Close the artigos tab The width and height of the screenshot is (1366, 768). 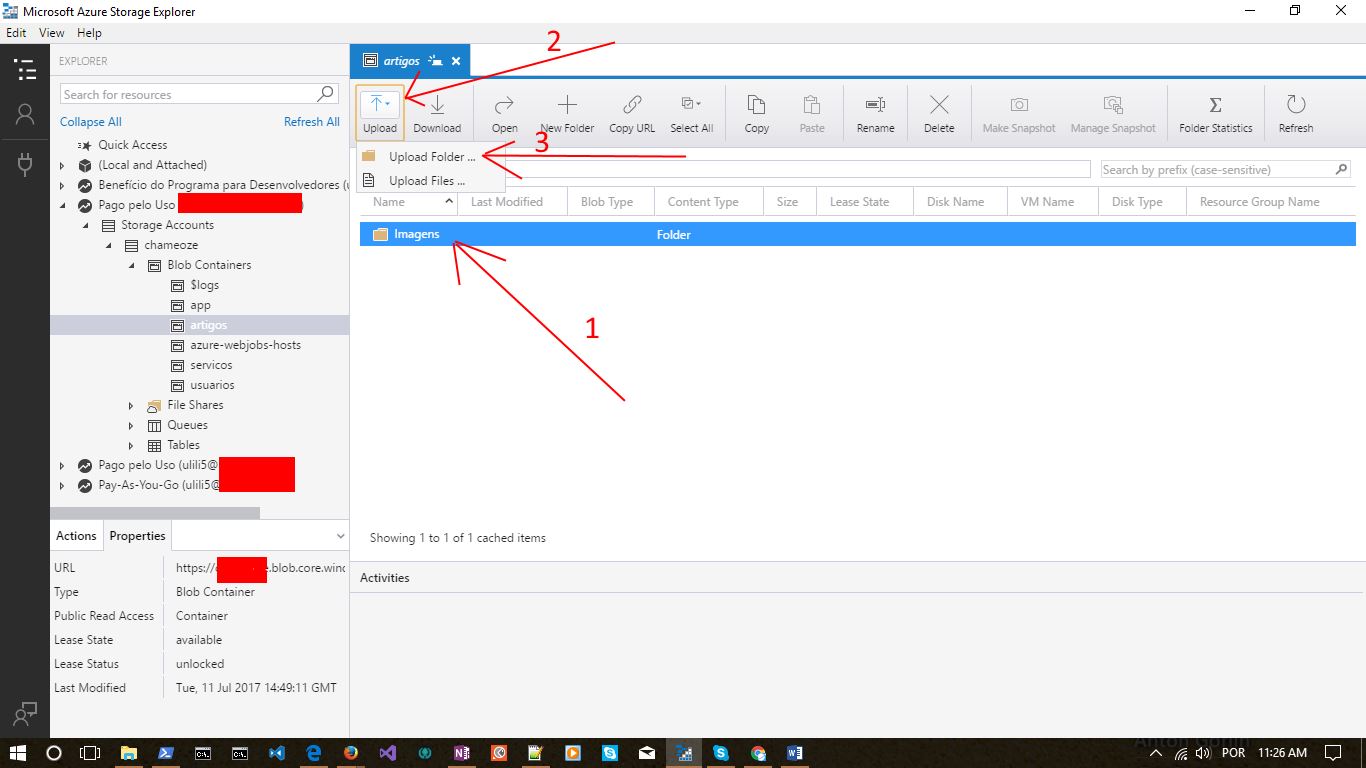click(456, 61)
